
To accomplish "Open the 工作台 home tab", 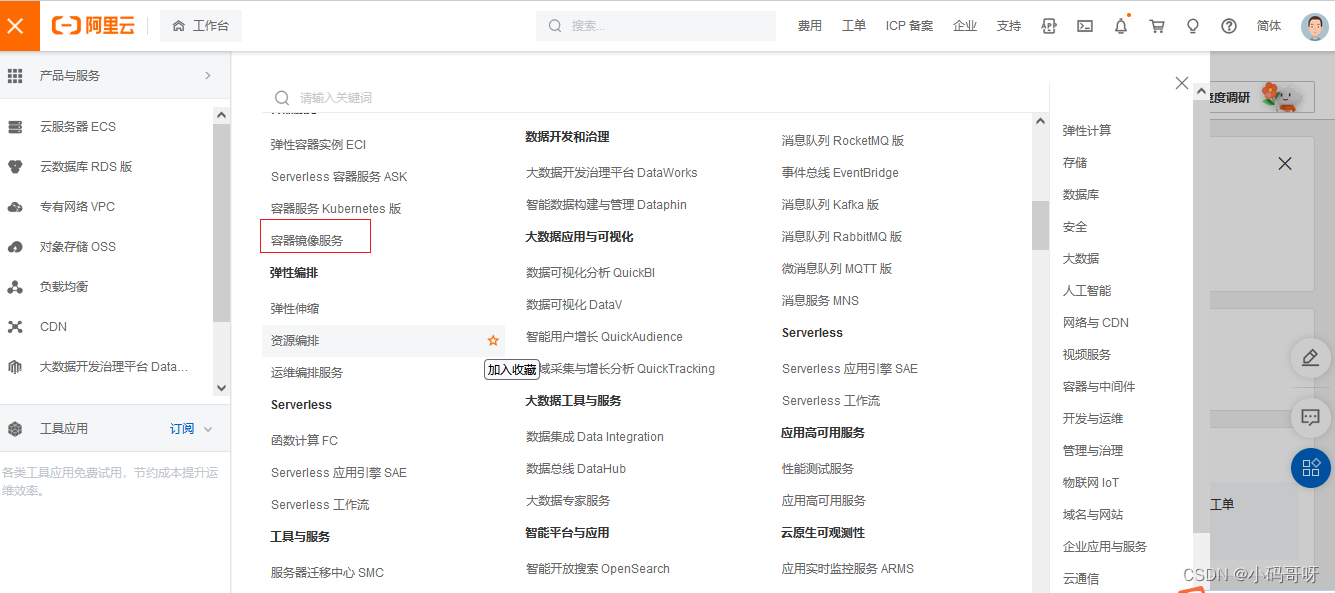I will 201,26.
